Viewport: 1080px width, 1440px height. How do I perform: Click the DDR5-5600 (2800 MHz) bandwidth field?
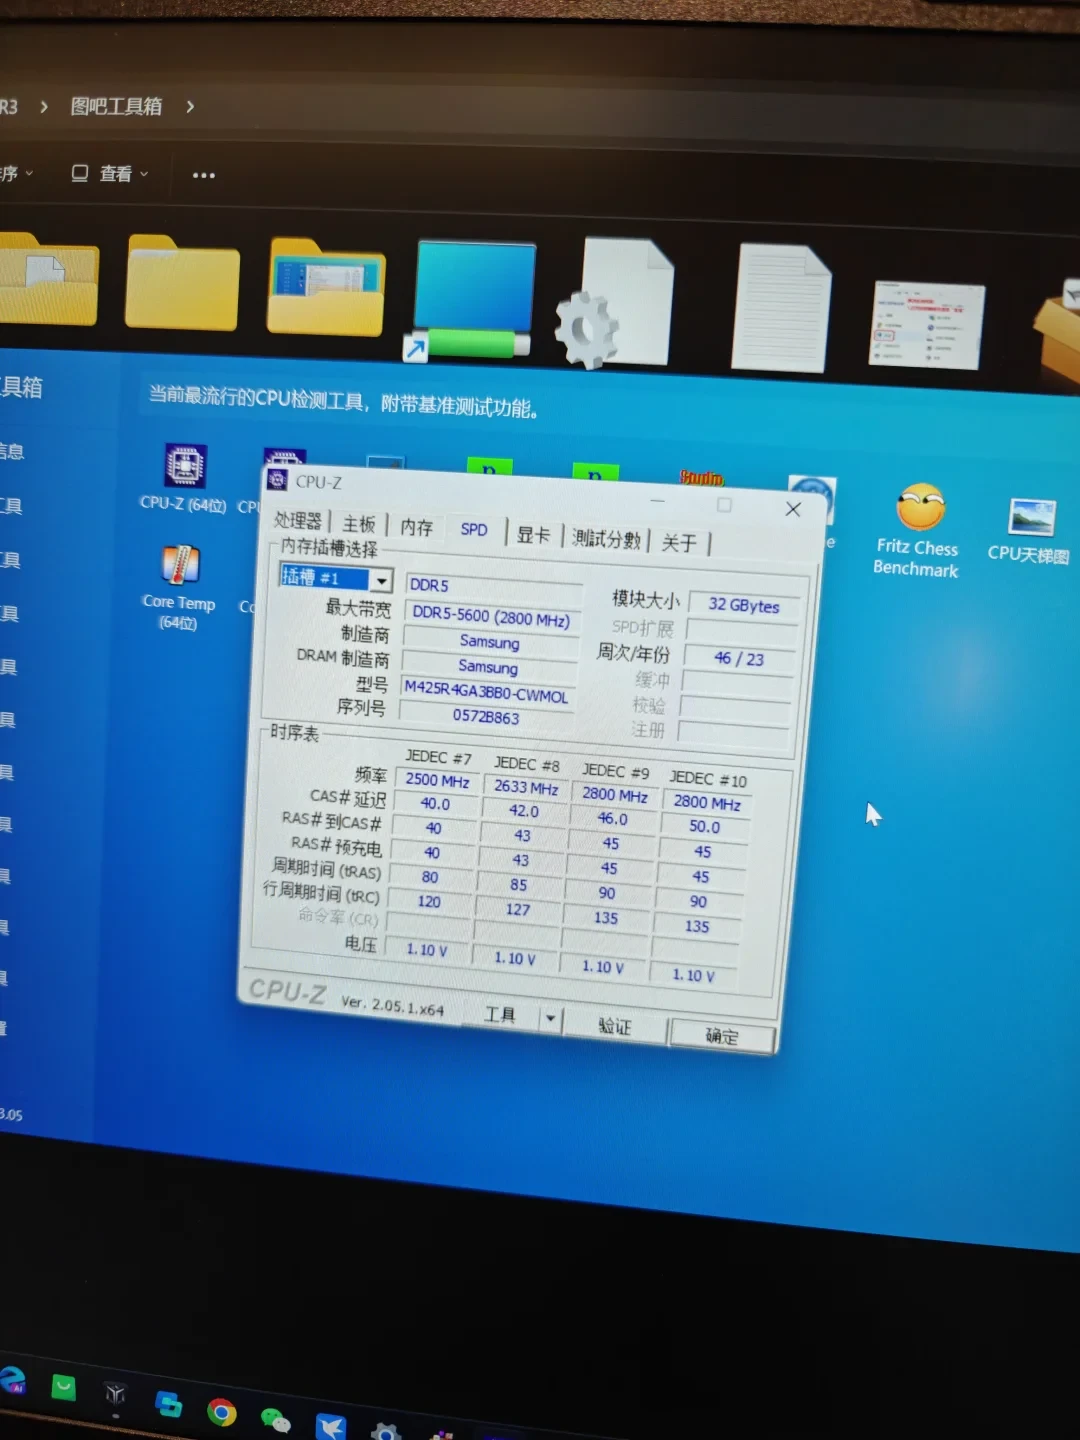pyautogui.click(x=491, y=618)
